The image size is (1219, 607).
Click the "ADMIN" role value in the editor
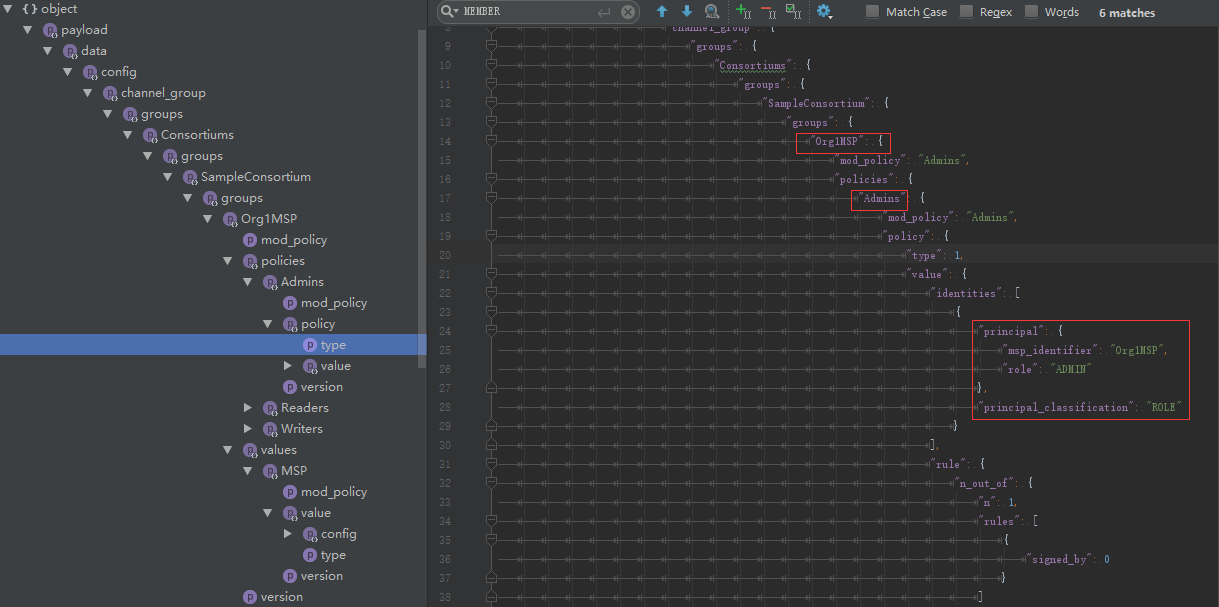(1070, 369)
